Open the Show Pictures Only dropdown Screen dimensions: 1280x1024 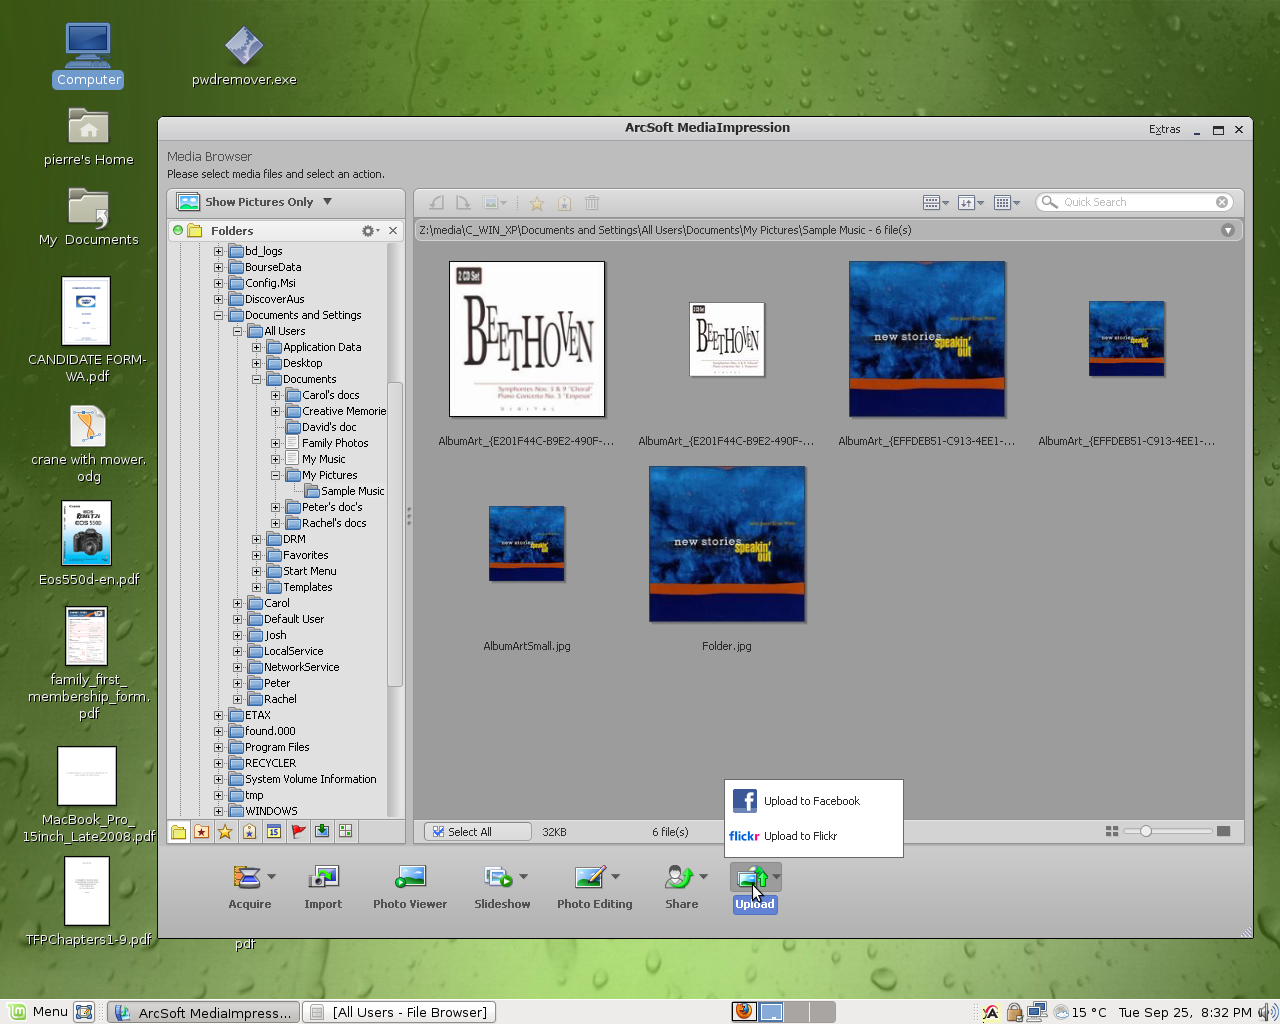(x=327, y=202)
